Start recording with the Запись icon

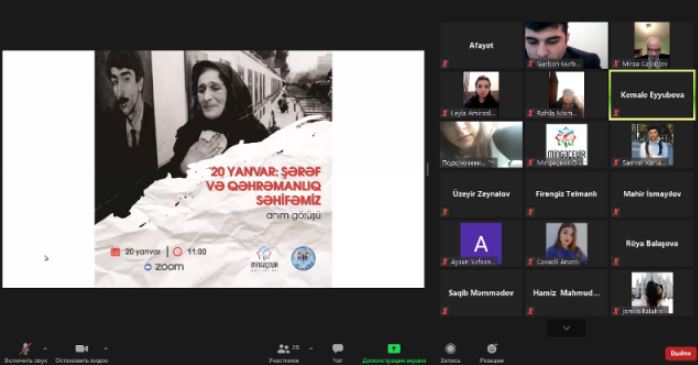tap(450, 349)
